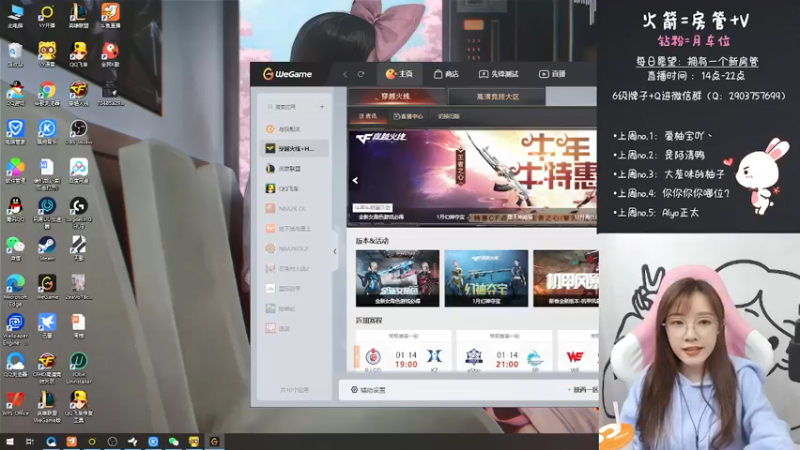Select the NBA2K OL sidebar entry

[295, 208]
